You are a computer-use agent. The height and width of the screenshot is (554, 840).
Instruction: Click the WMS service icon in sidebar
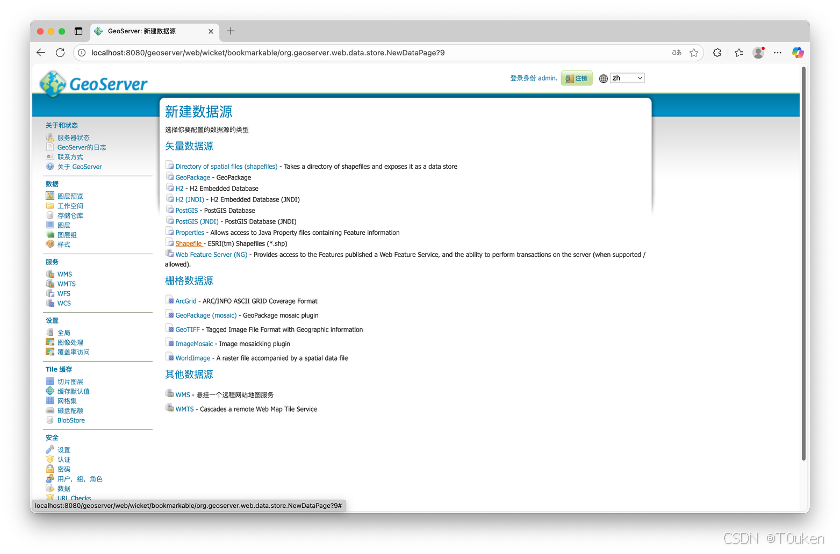(50, 274)
